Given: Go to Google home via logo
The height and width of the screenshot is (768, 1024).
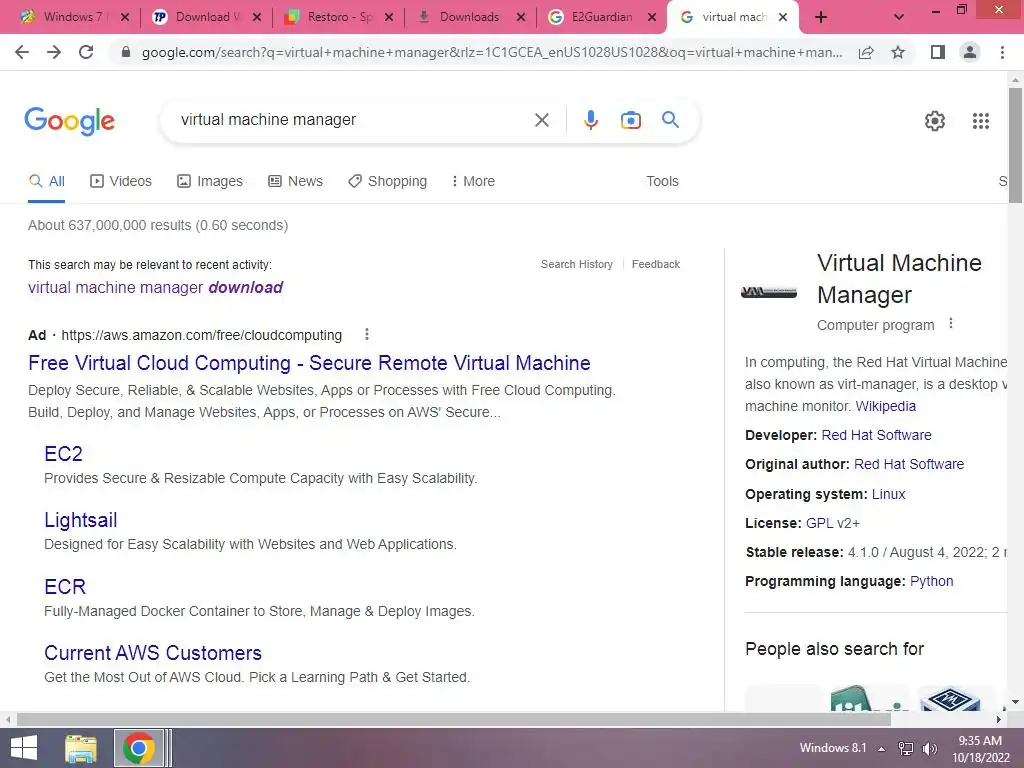Looking at the screenshot, I should click(x=70, y=121).
